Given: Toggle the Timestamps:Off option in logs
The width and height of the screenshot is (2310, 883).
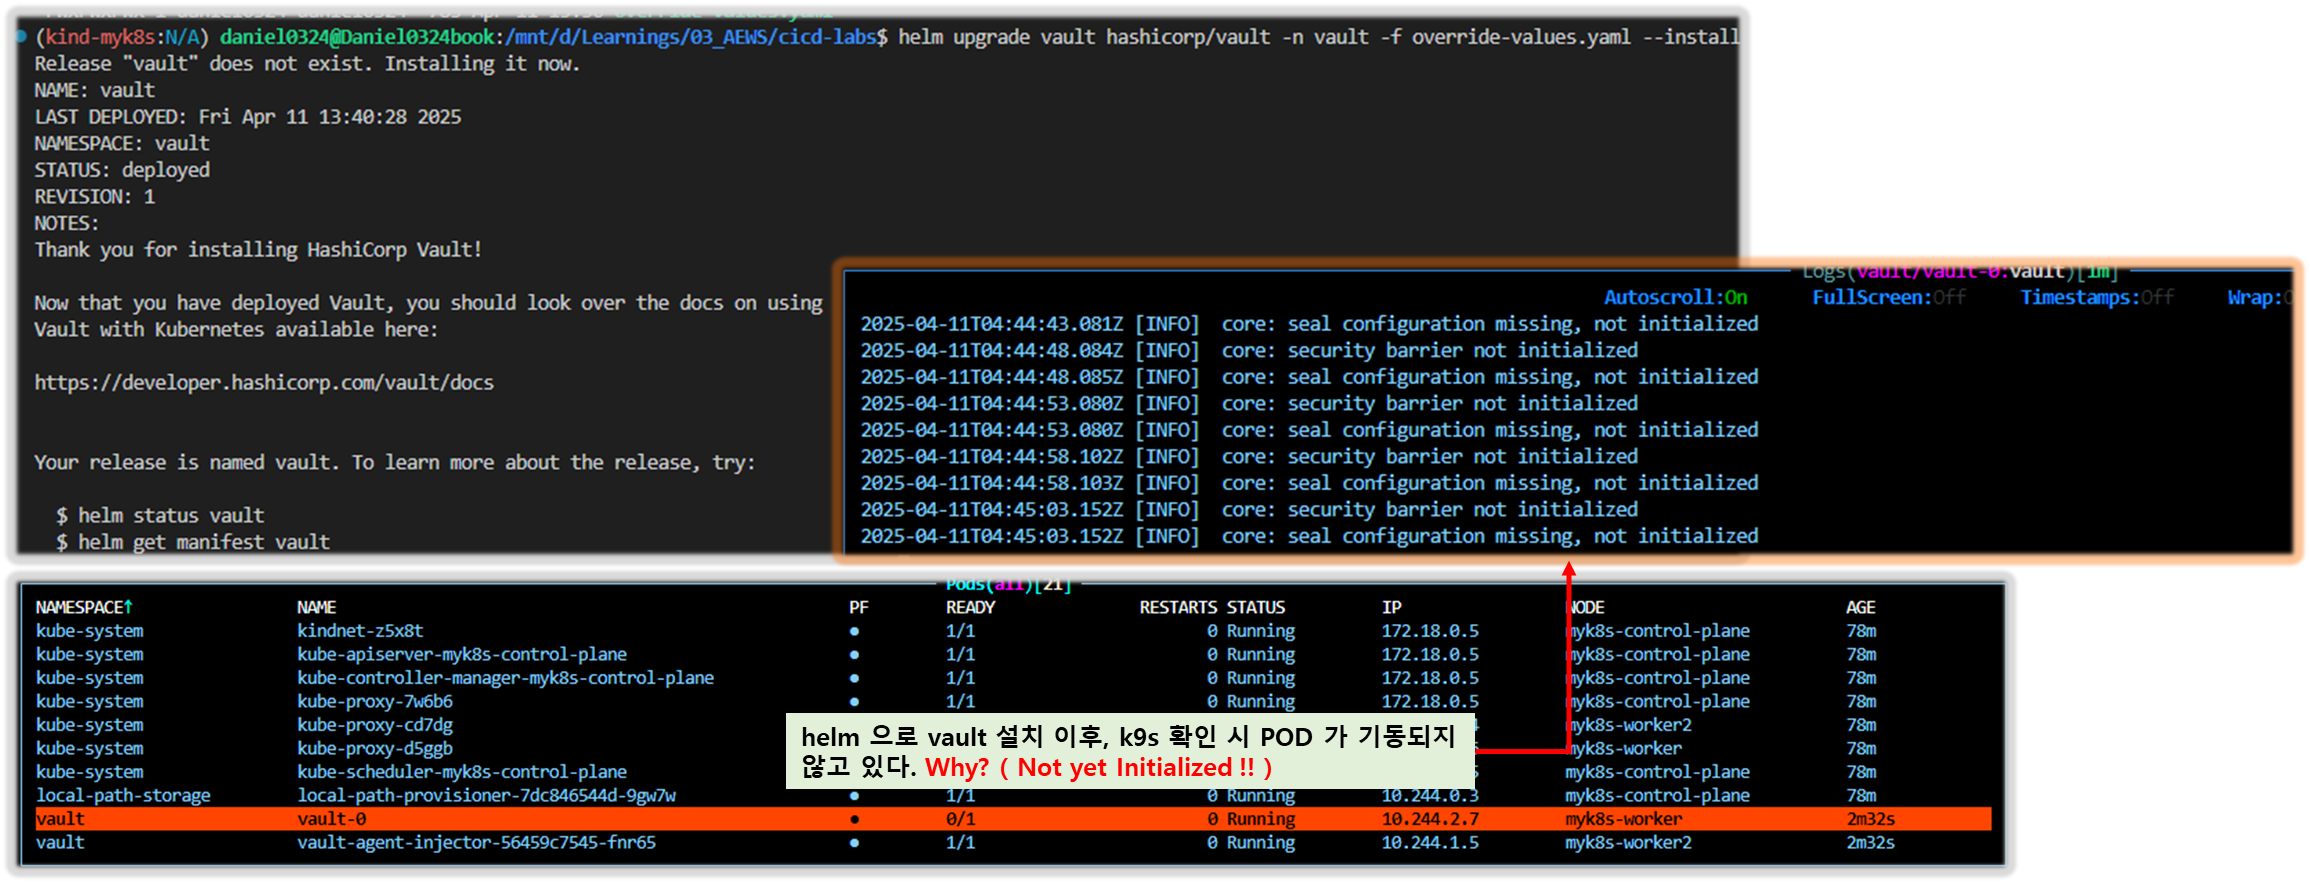Looking at the screenshot, I should pyautogui.click(x=2097, y=297).
